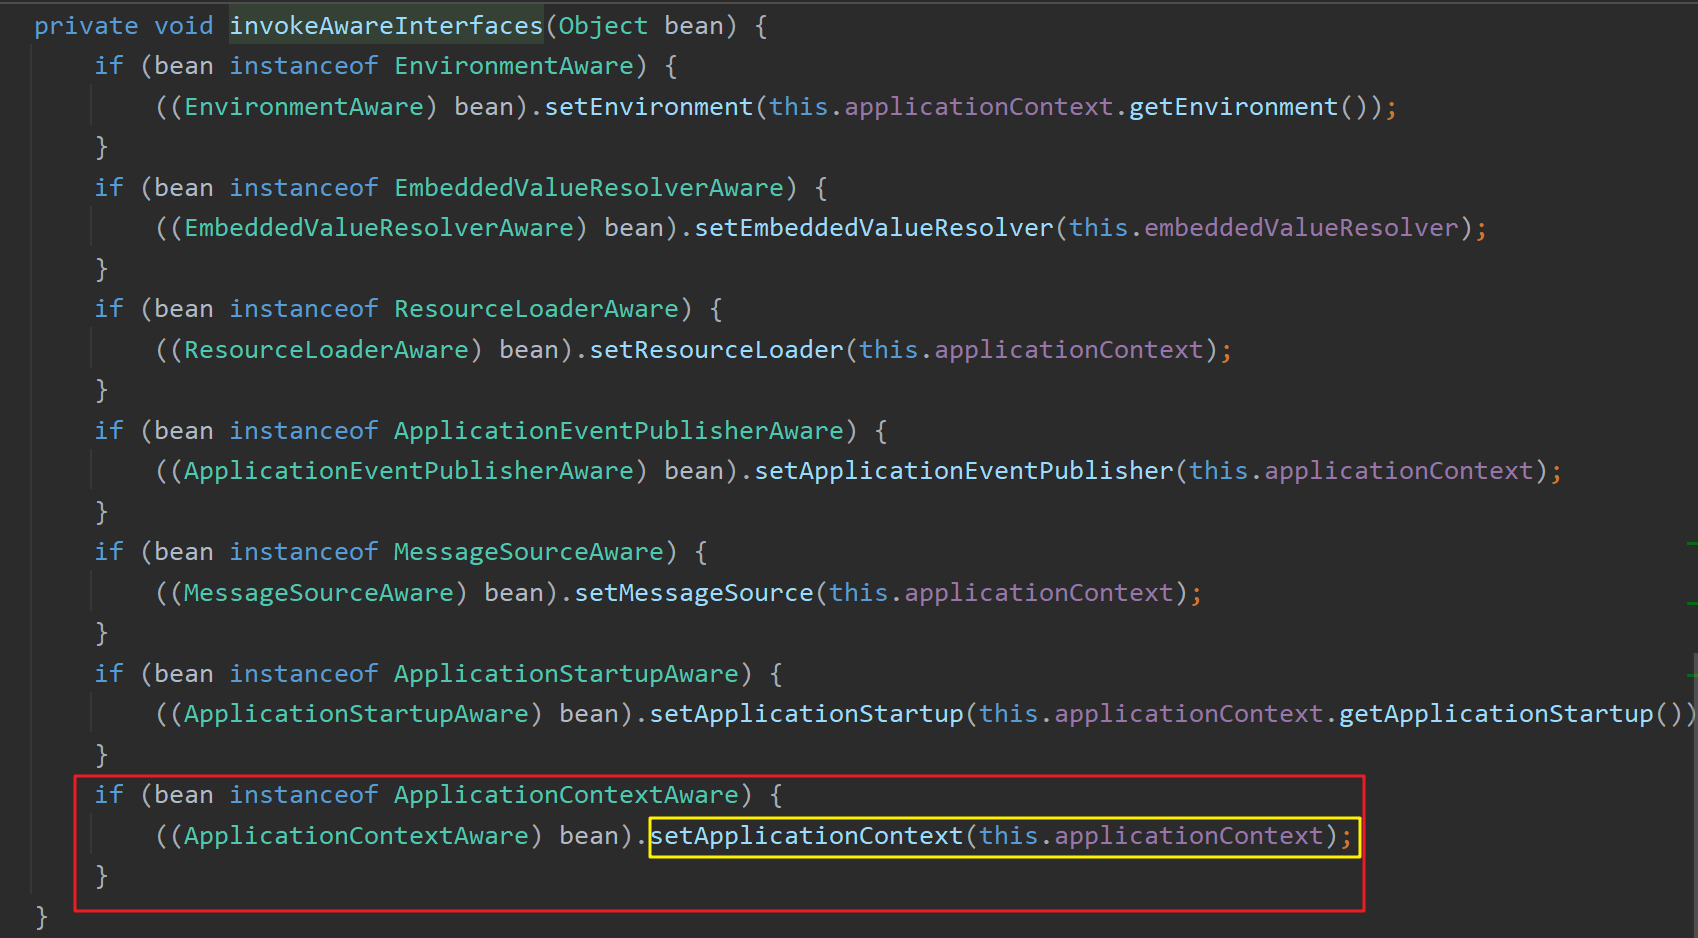The height and width of the screenshot is (938, 1698).
Task: Click the 'private' keyword in method signature
Action: pyautogui.click(x=86, y=26)
